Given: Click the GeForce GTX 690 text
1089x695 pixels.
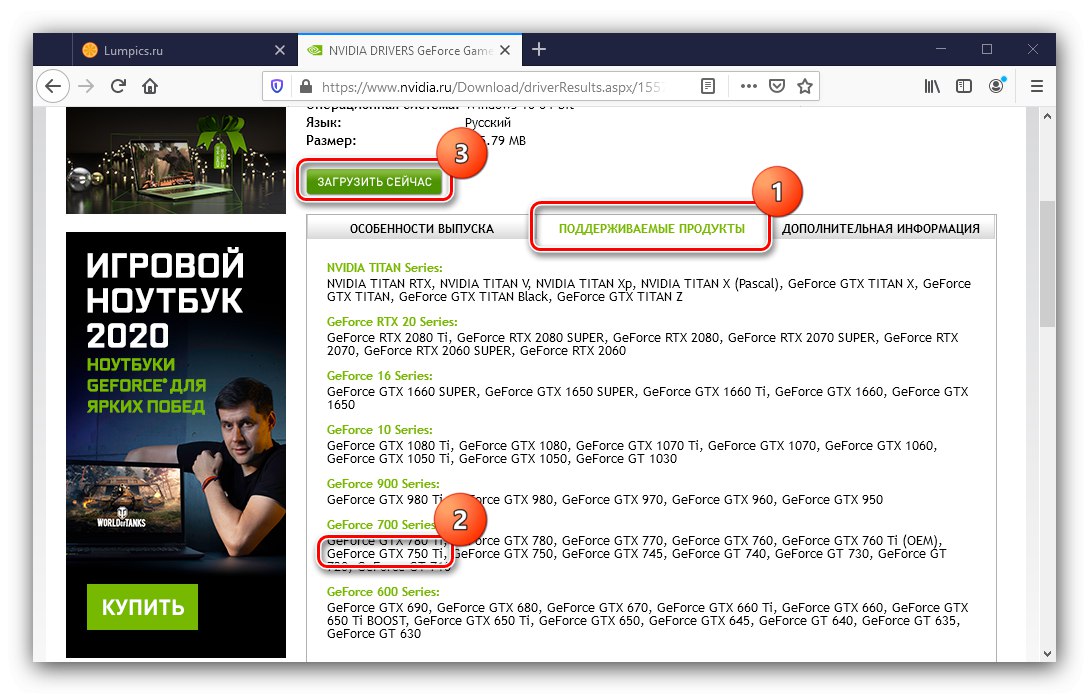Looking at the screenshot, I should 377,608.
